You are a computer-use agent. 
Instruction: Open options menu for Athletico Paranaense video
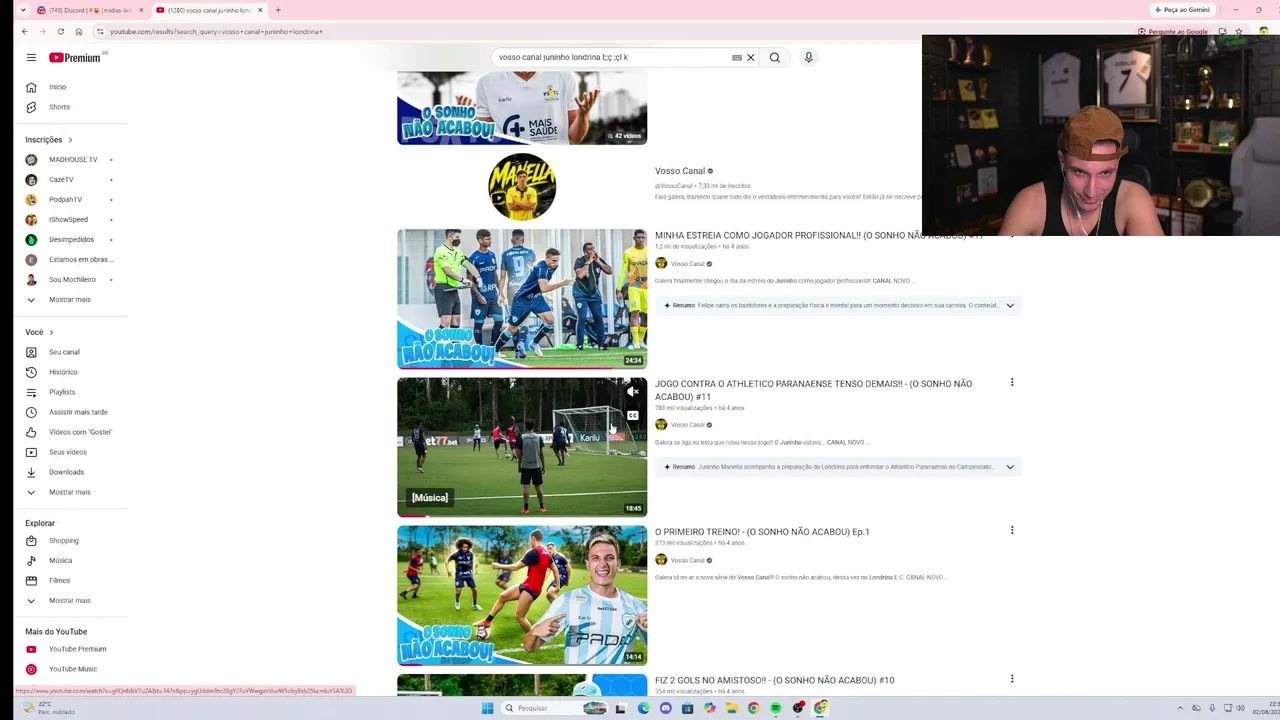(x=1012, y=382)
